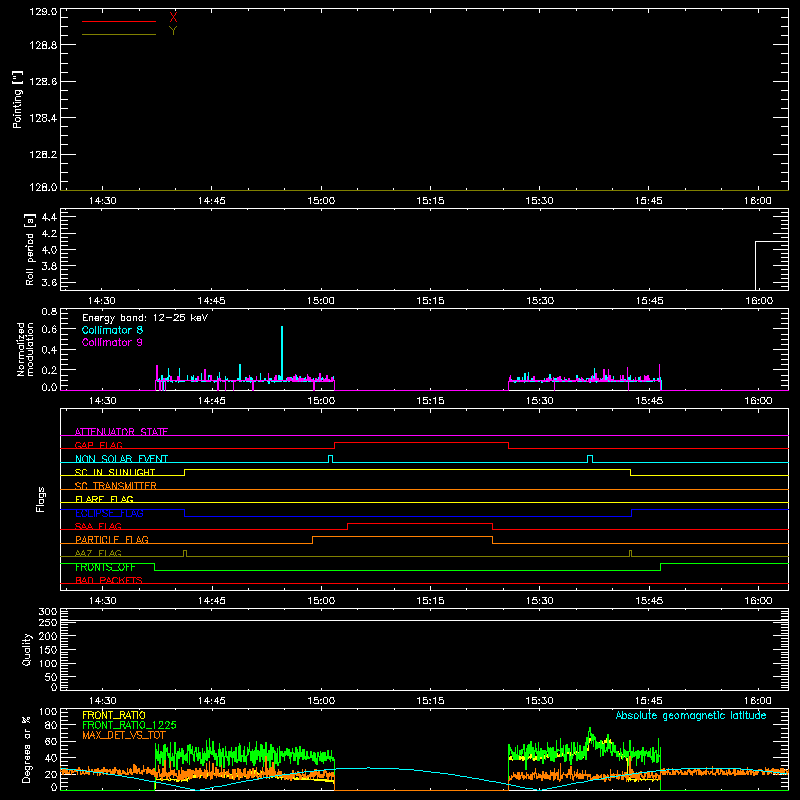
Task: Click the Collimator 8 legend label
Action: (112, 330)
